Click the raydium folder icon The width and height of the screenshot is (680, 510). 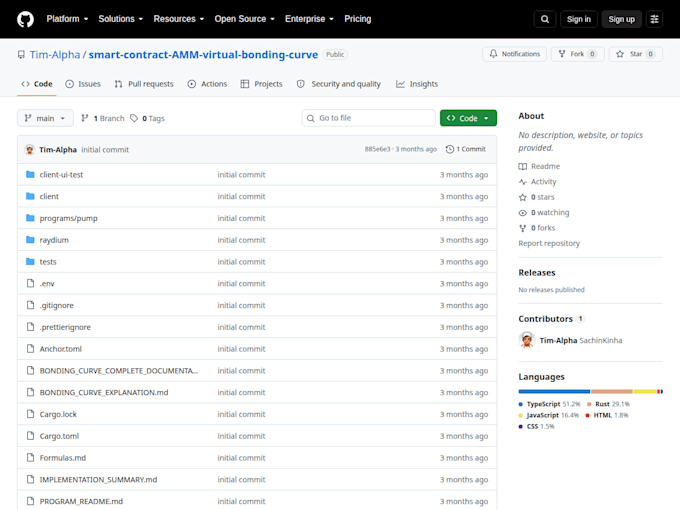point(30,240)
